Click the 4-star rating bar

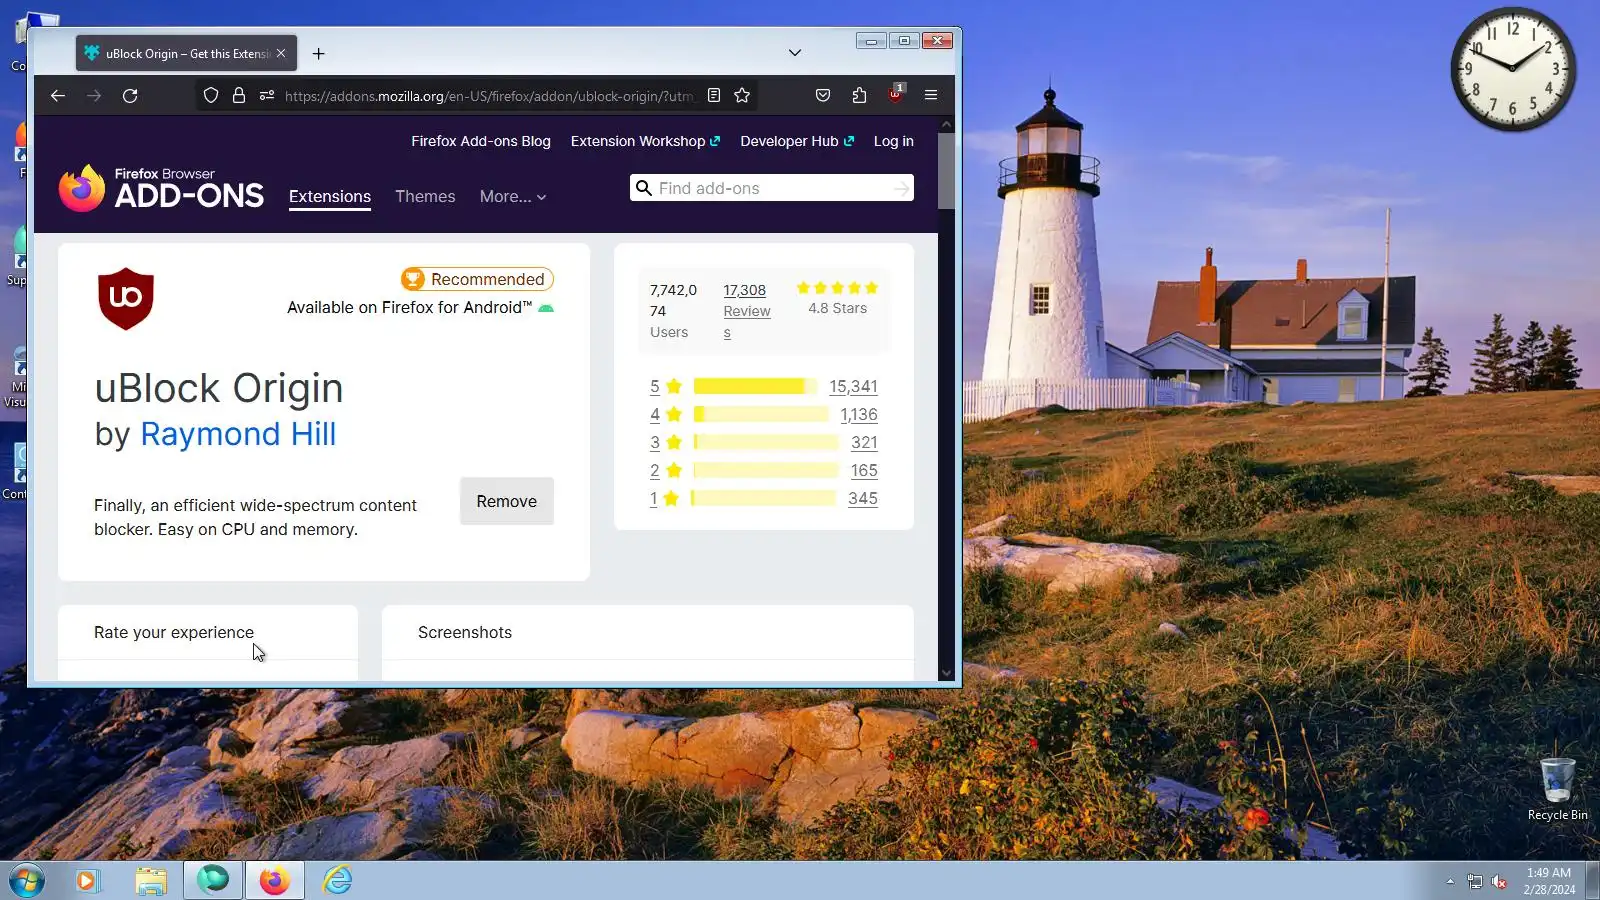tap(761, 414)
